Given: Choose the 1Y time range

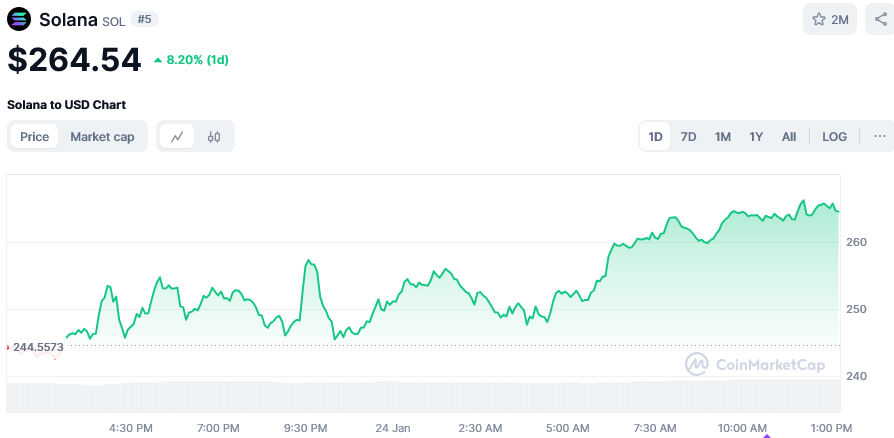Looking at the screenshot, I should click(x=755, y=136).
